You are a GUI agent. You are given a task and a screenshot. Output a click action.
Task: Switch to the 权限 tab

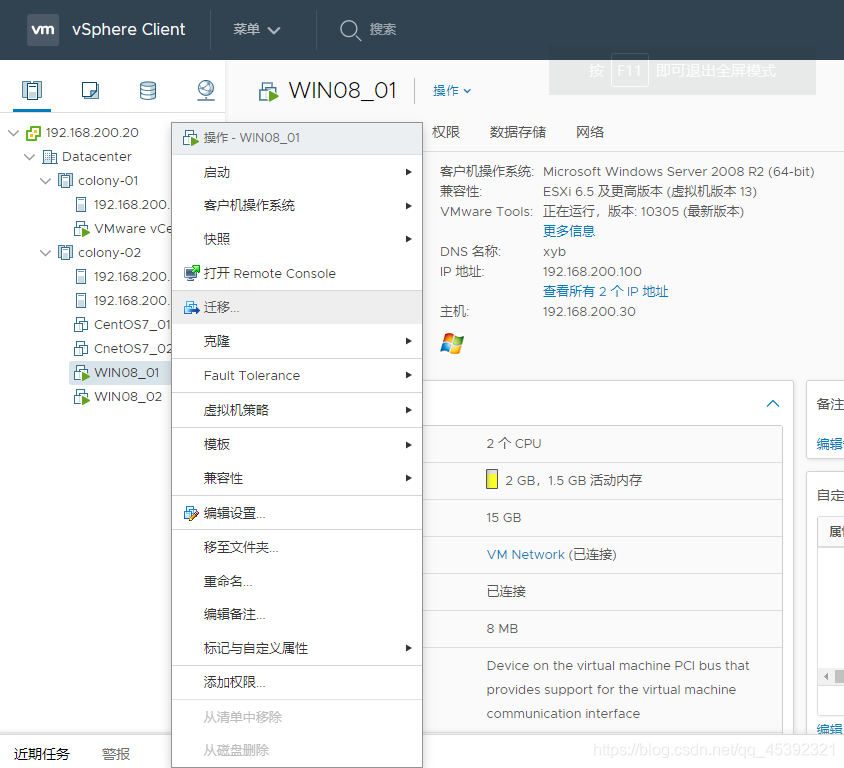(446, 132)
